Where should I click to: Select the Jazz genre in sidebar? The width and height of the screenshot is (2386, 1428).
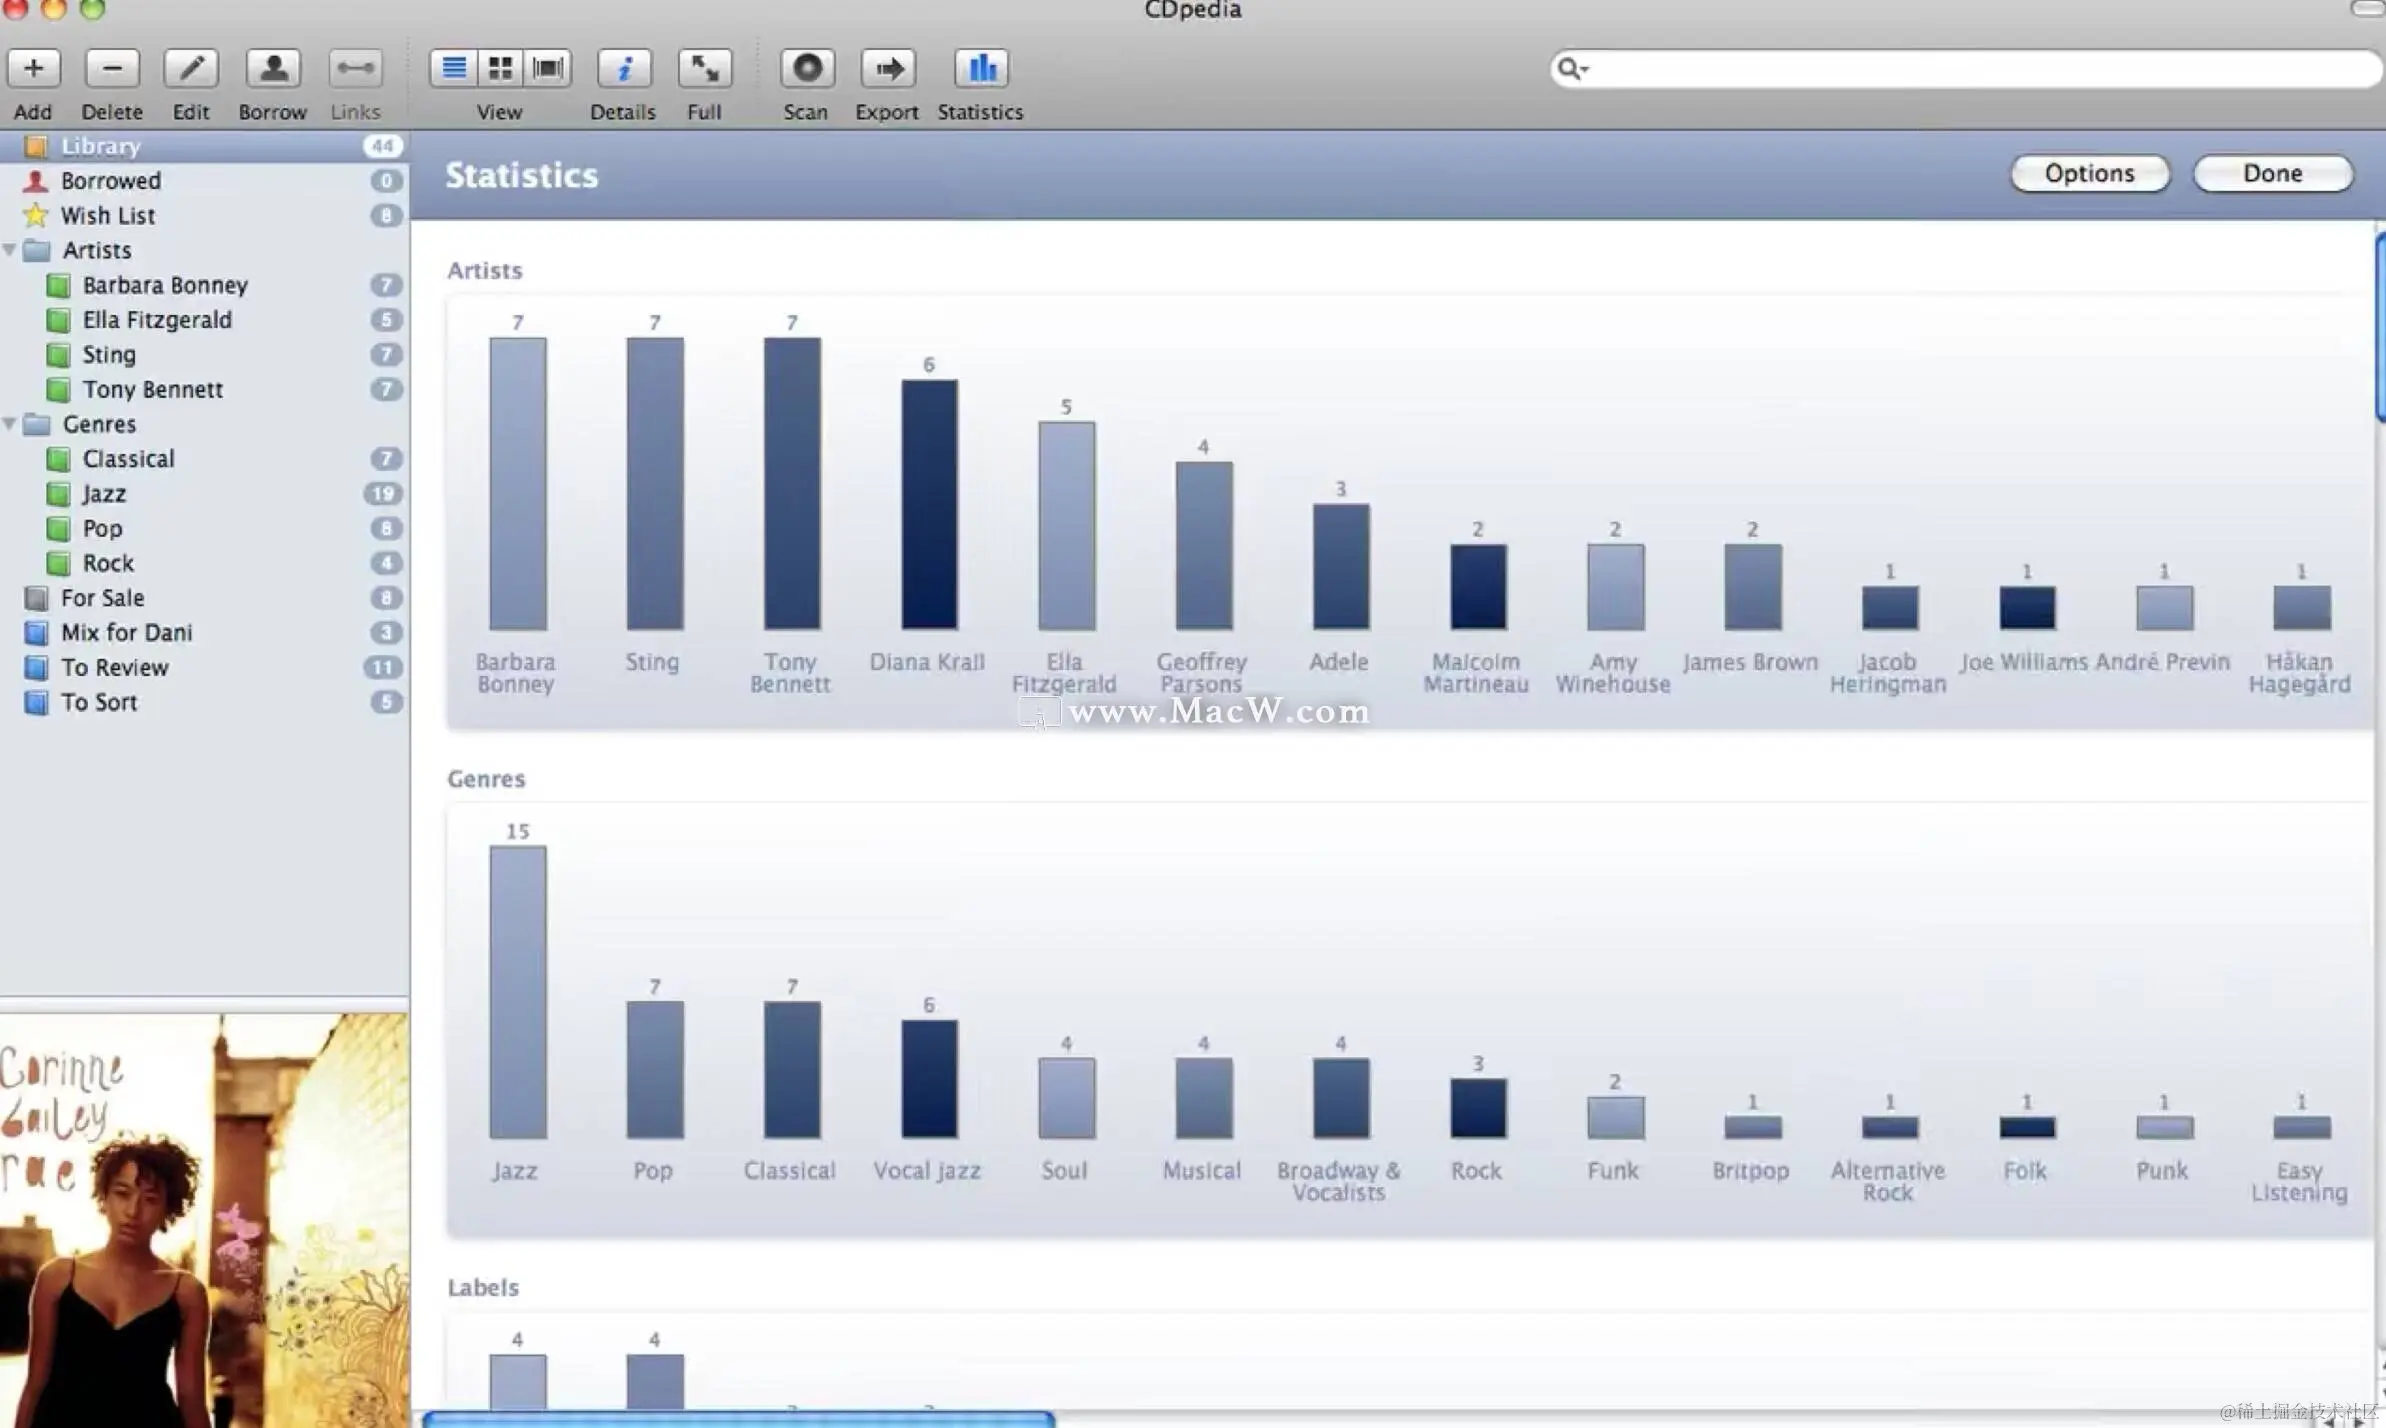coord(204,494)
